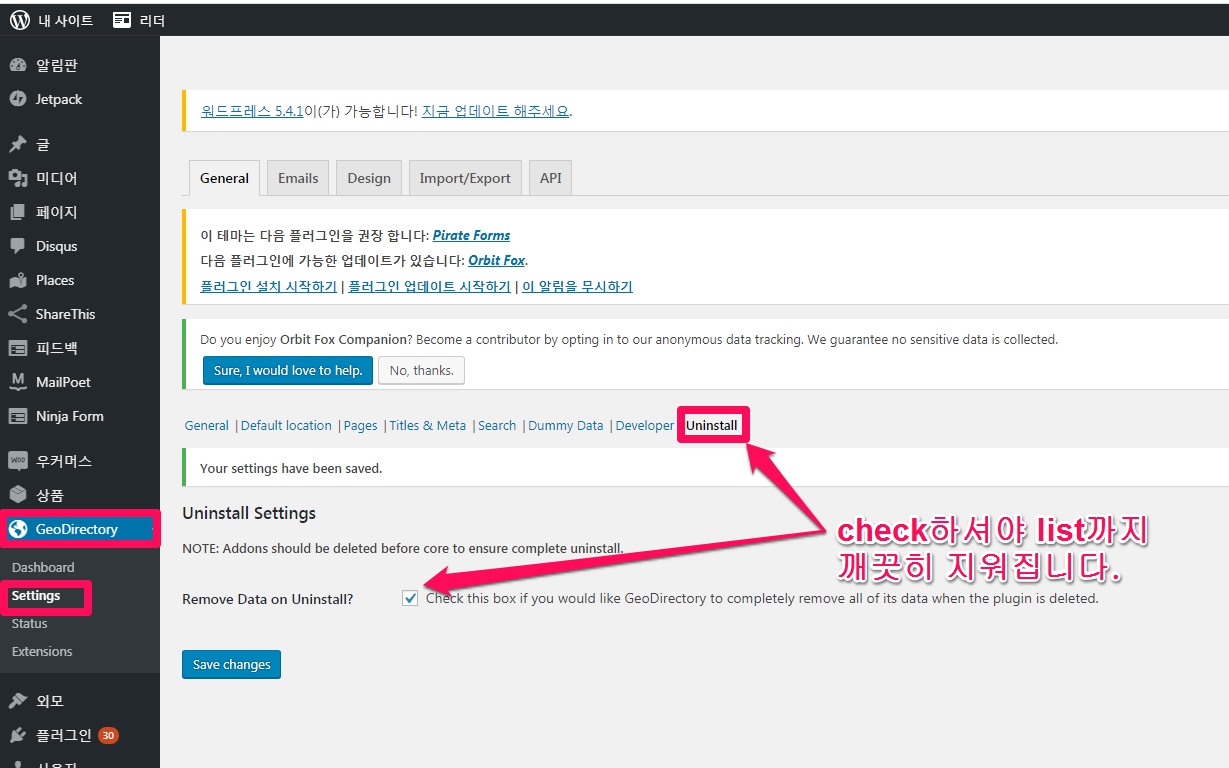The height and width of the screenshot is (768, 1229).
Task: Click the Save changes button
Action: coord(232,664)
